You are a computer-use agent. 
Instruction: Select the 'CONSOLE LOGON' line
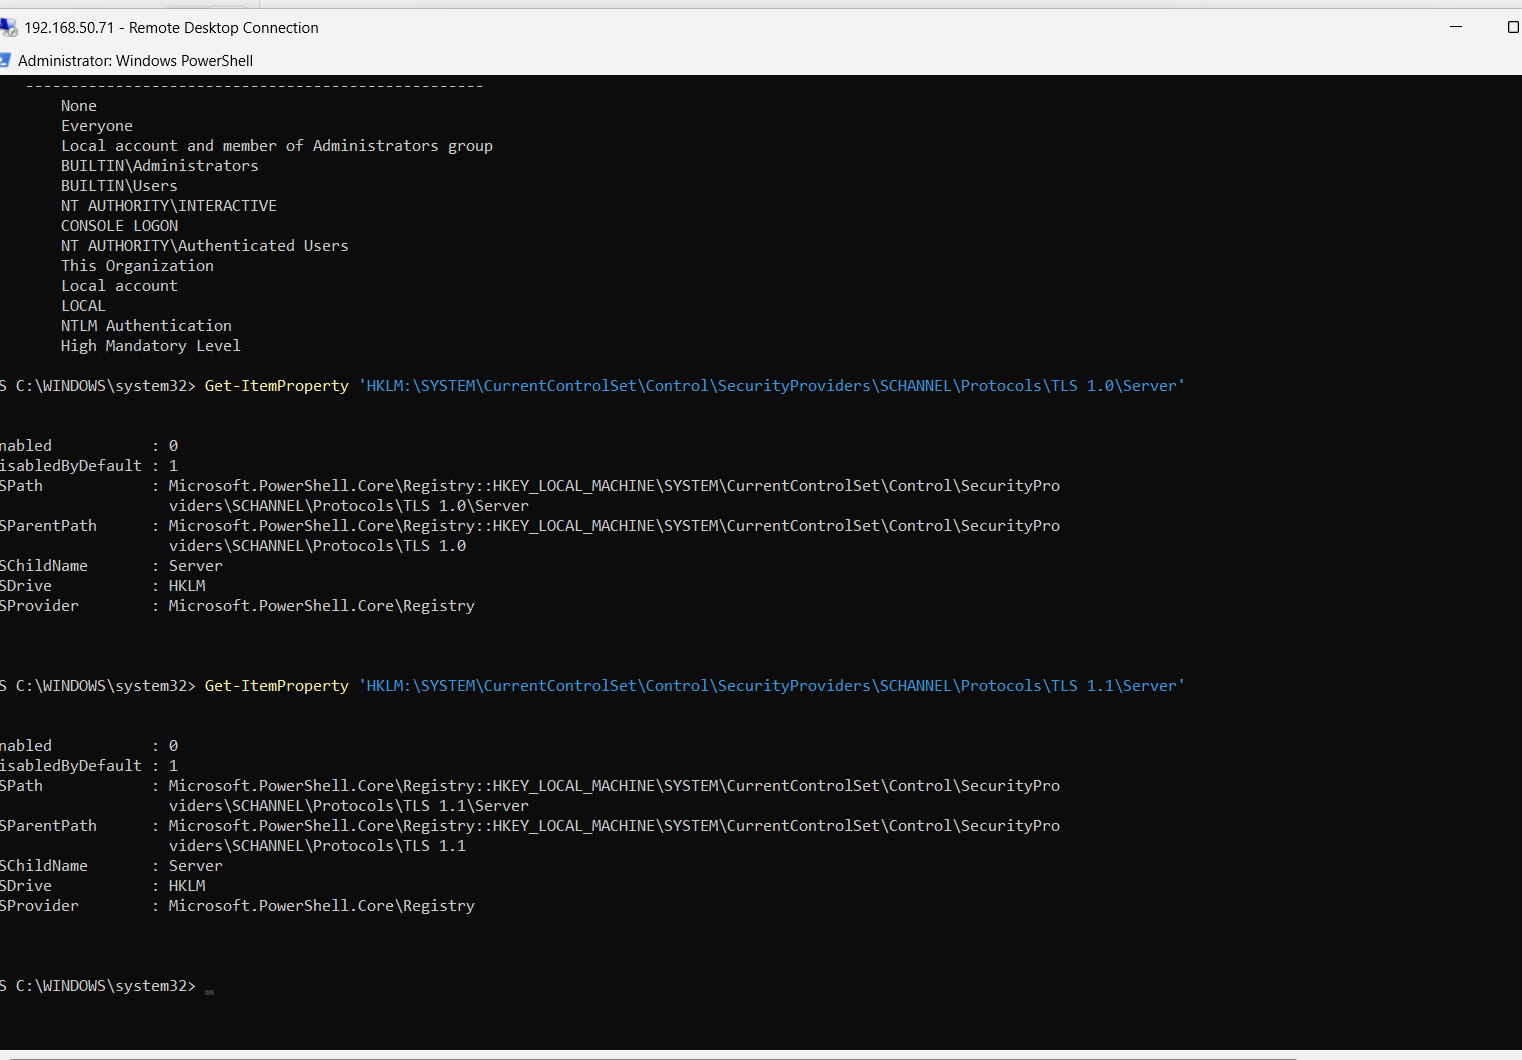[x=119, y=226]
